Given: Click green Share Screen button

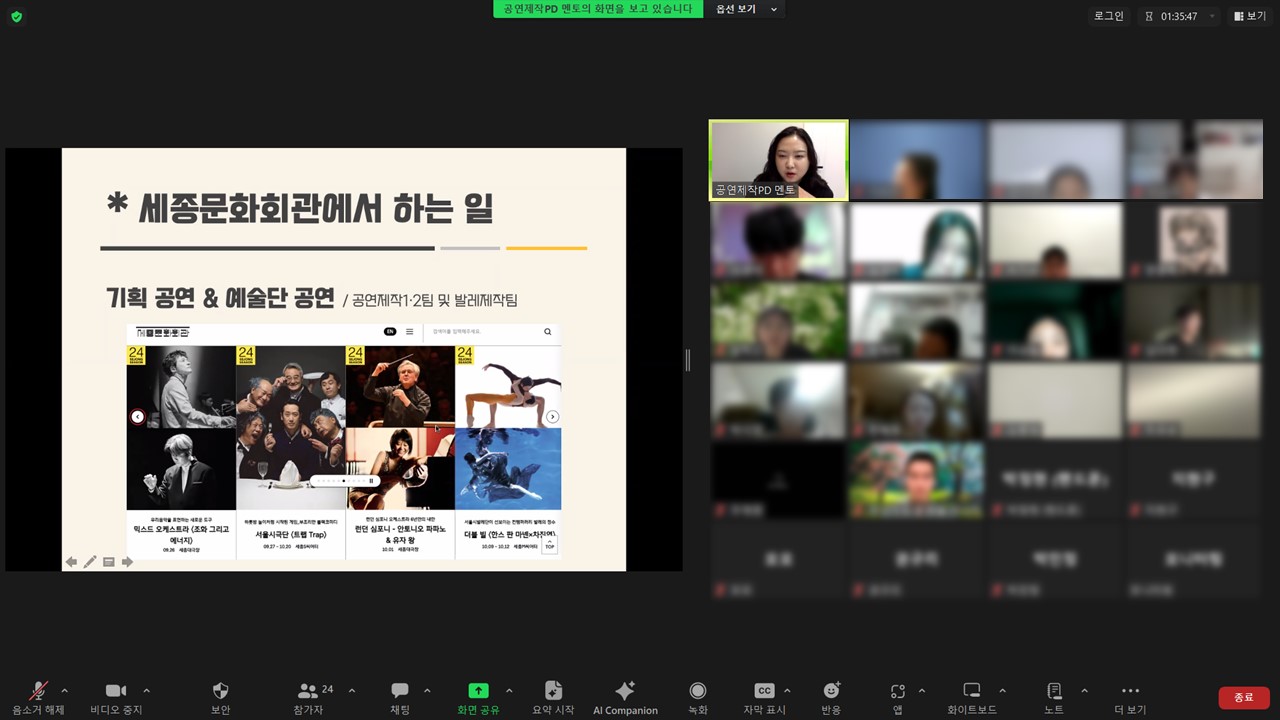Looking at the screenshot, I should pos(478,697).
